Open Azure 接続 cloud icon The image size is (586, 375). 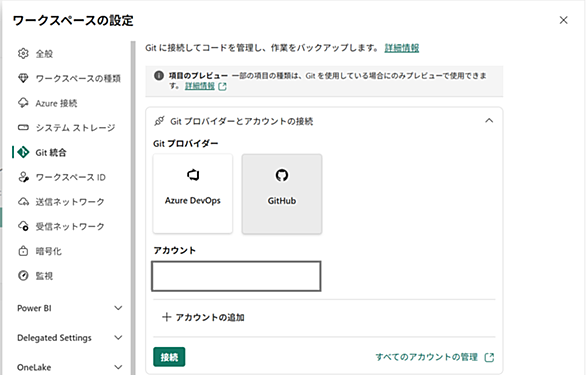pyautogui.click(x=23, y=103)
